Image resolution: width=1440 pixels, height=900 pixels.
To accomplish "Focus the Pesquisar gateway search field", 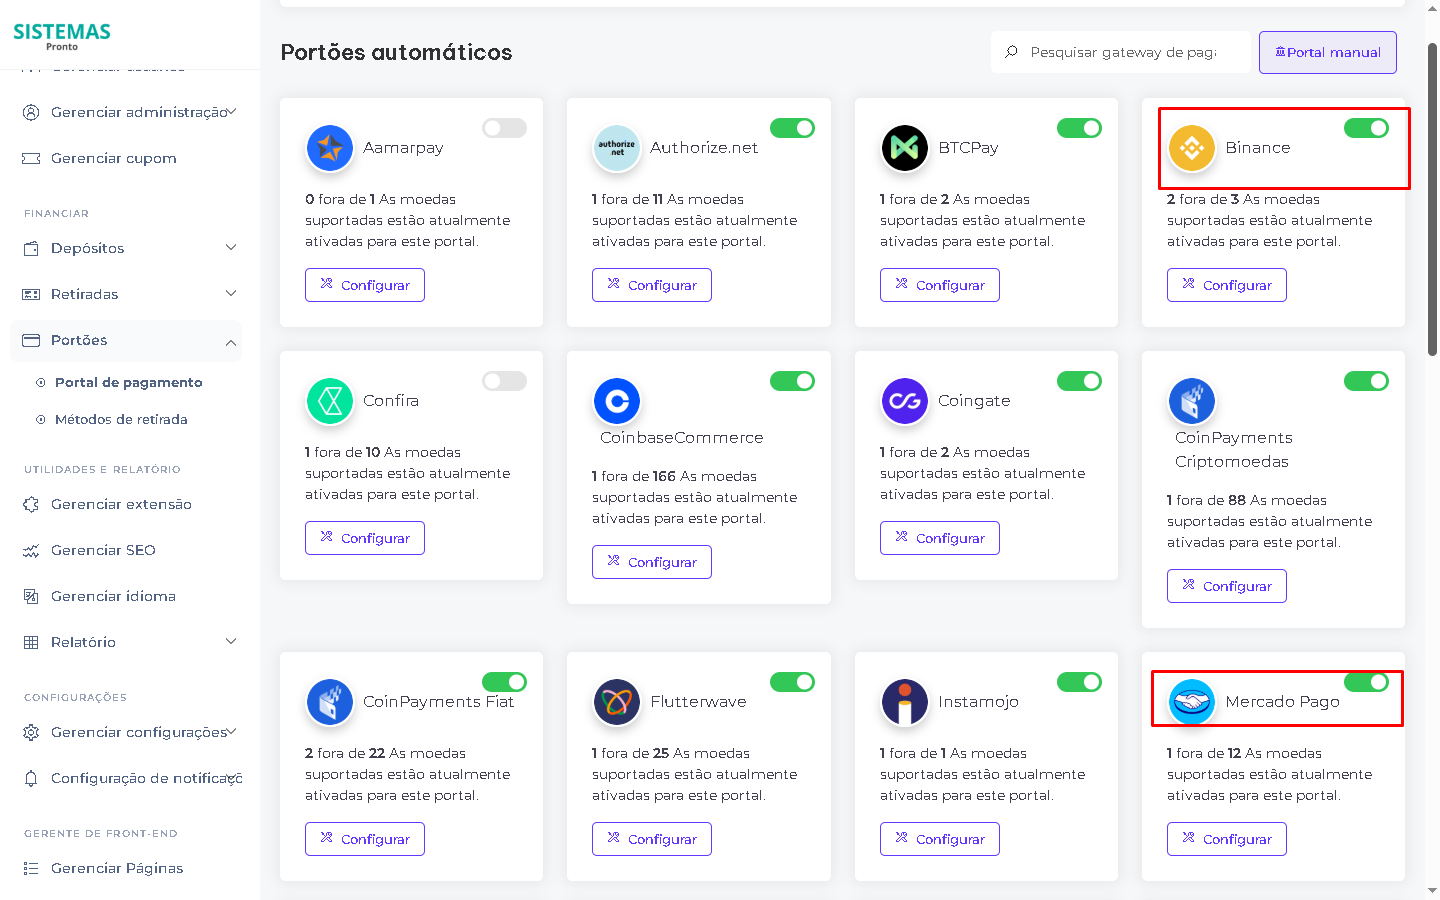I will coord(1123,52).
